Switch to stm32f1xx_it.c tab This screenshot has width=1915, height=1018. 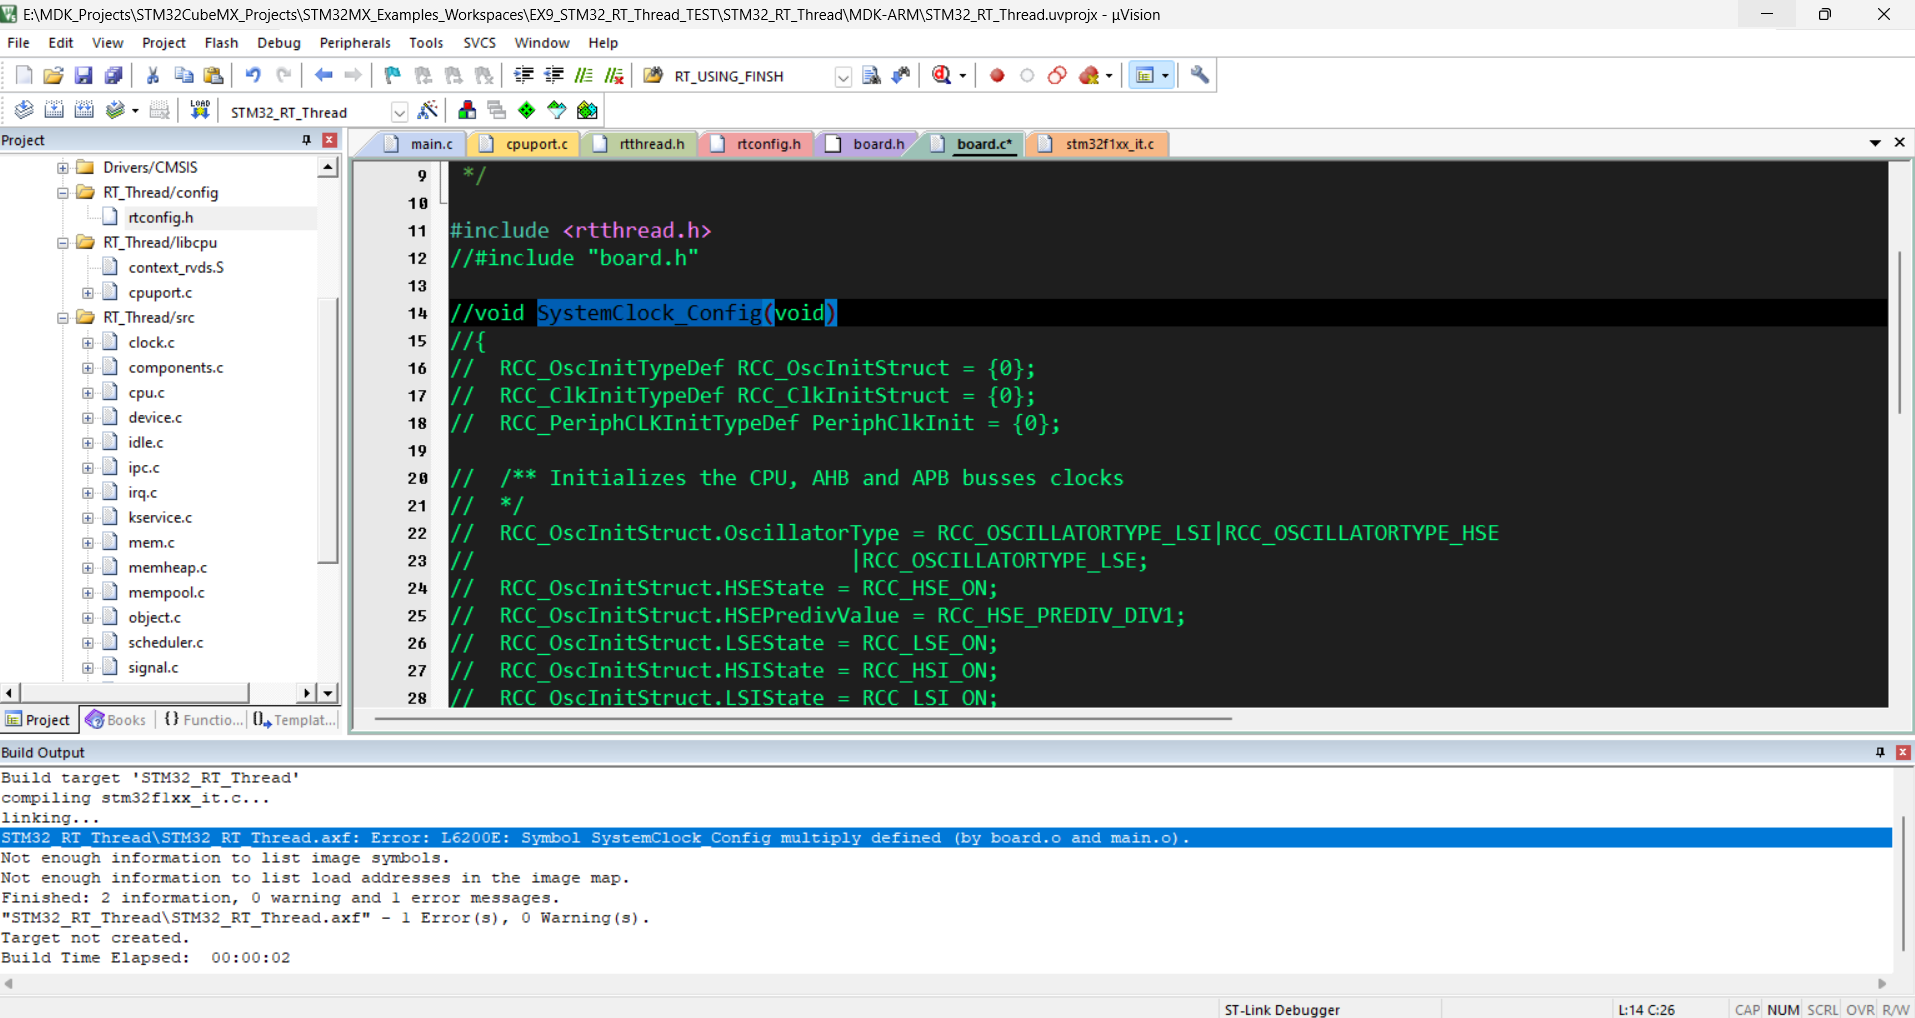pos(1098,144)
